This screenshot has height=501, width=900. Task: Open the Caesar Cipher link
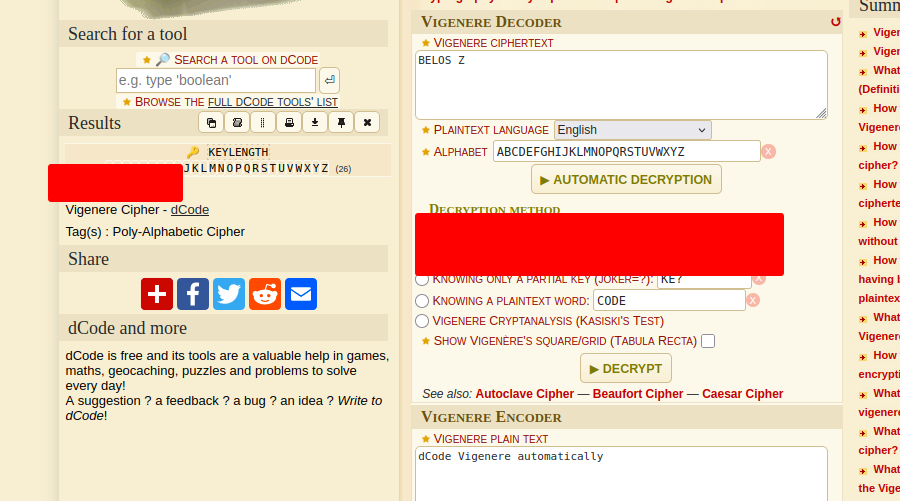[x=742, y=394]
